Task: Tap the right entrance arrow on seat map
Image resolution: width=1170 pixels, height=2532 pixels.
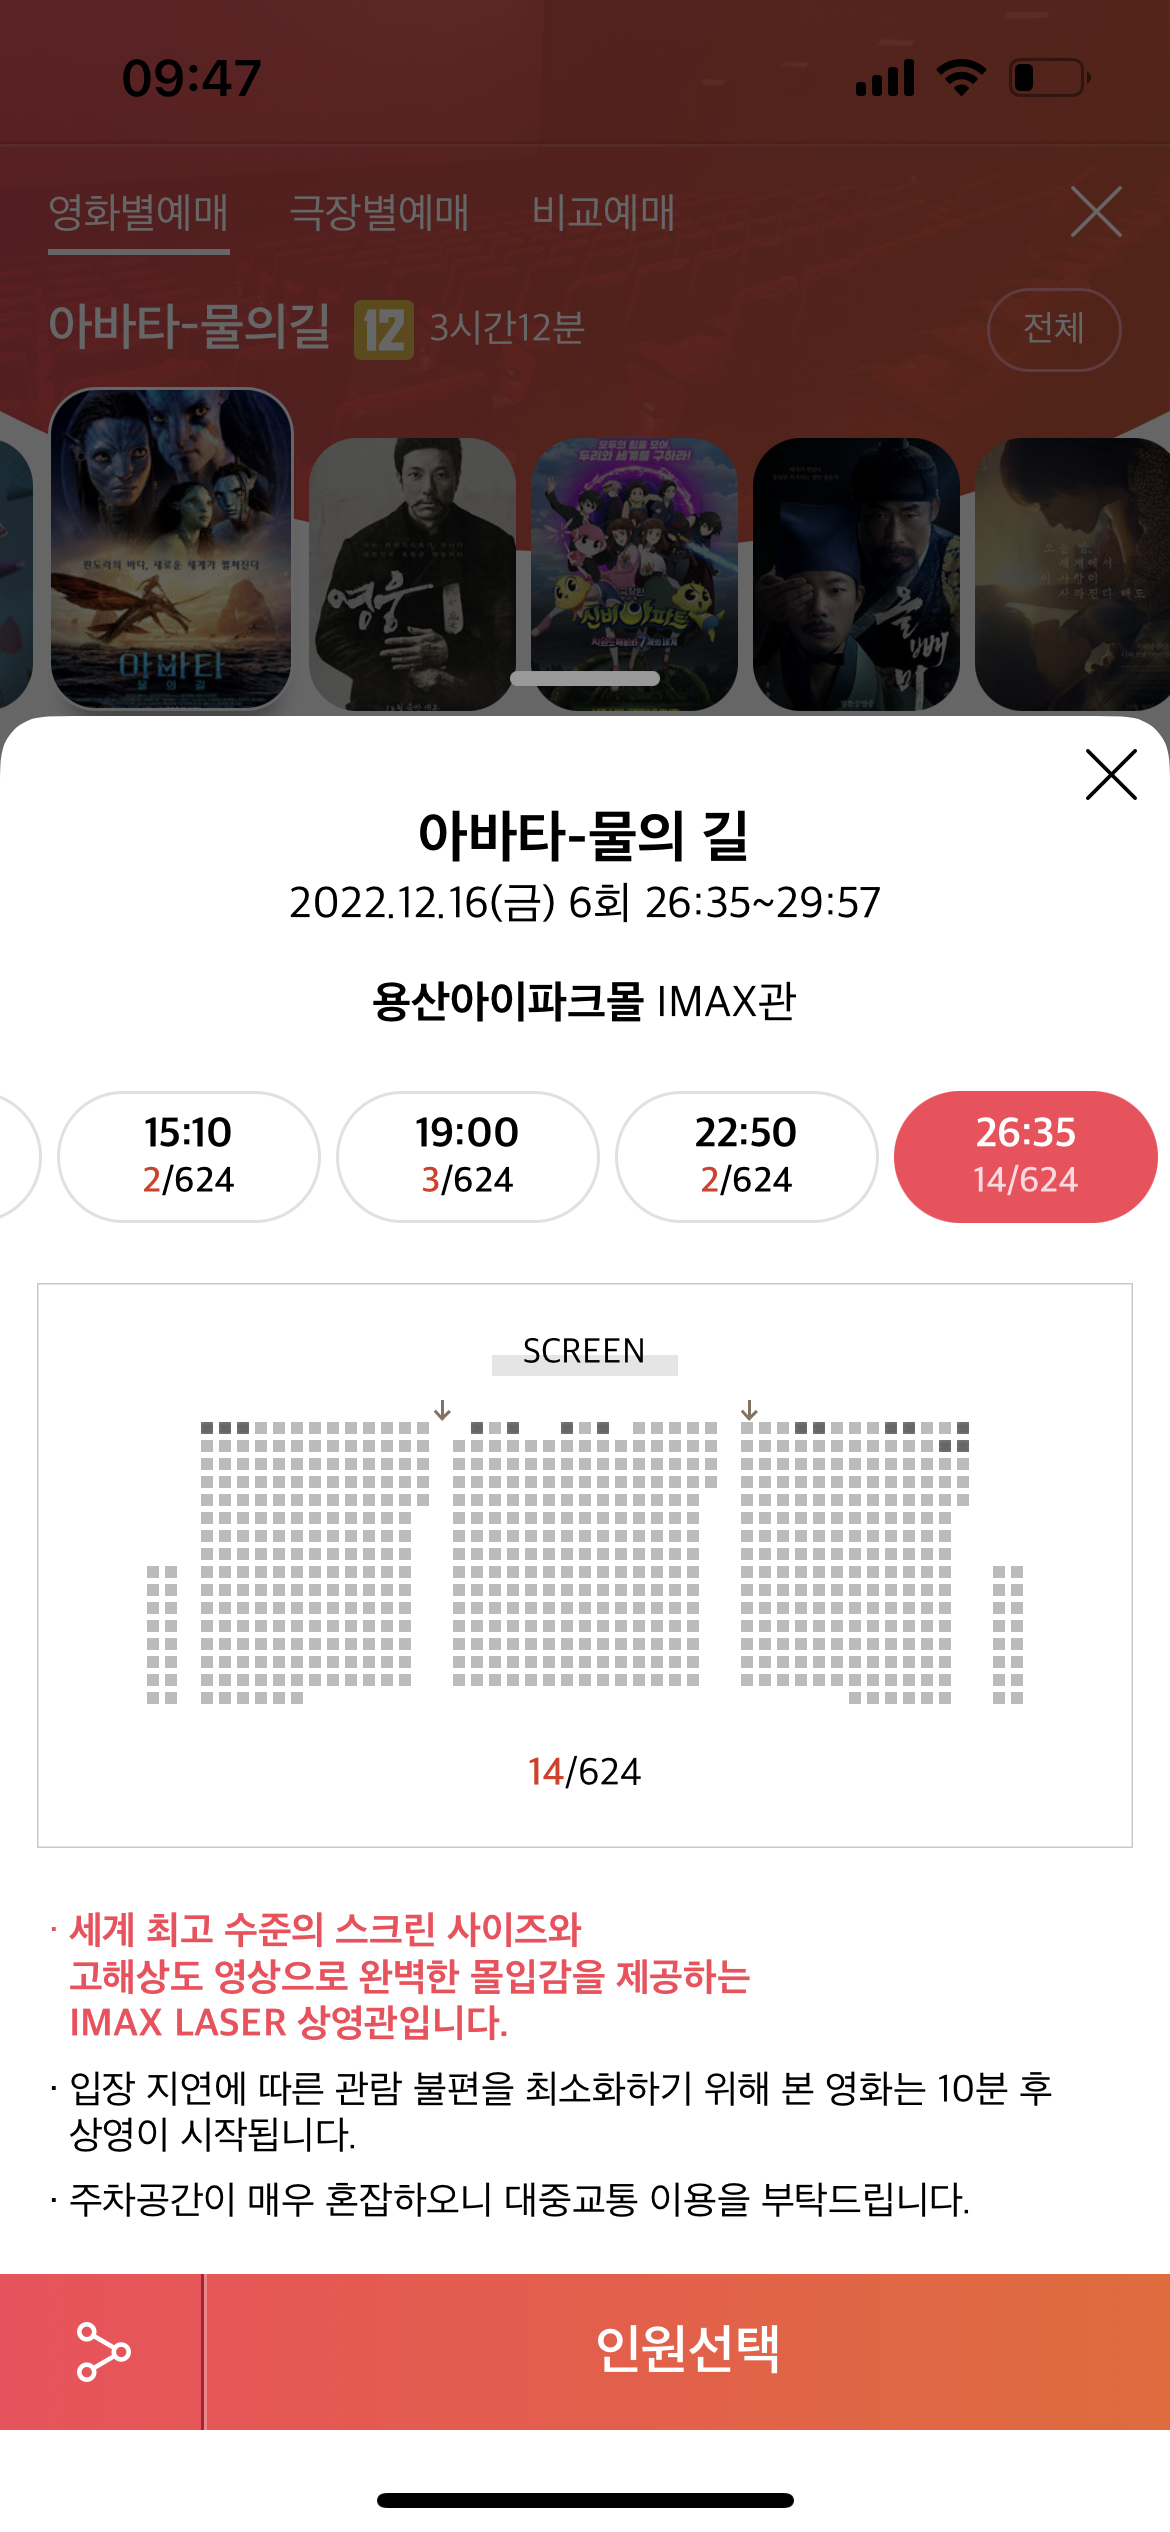Action: tap(749, 1410)
